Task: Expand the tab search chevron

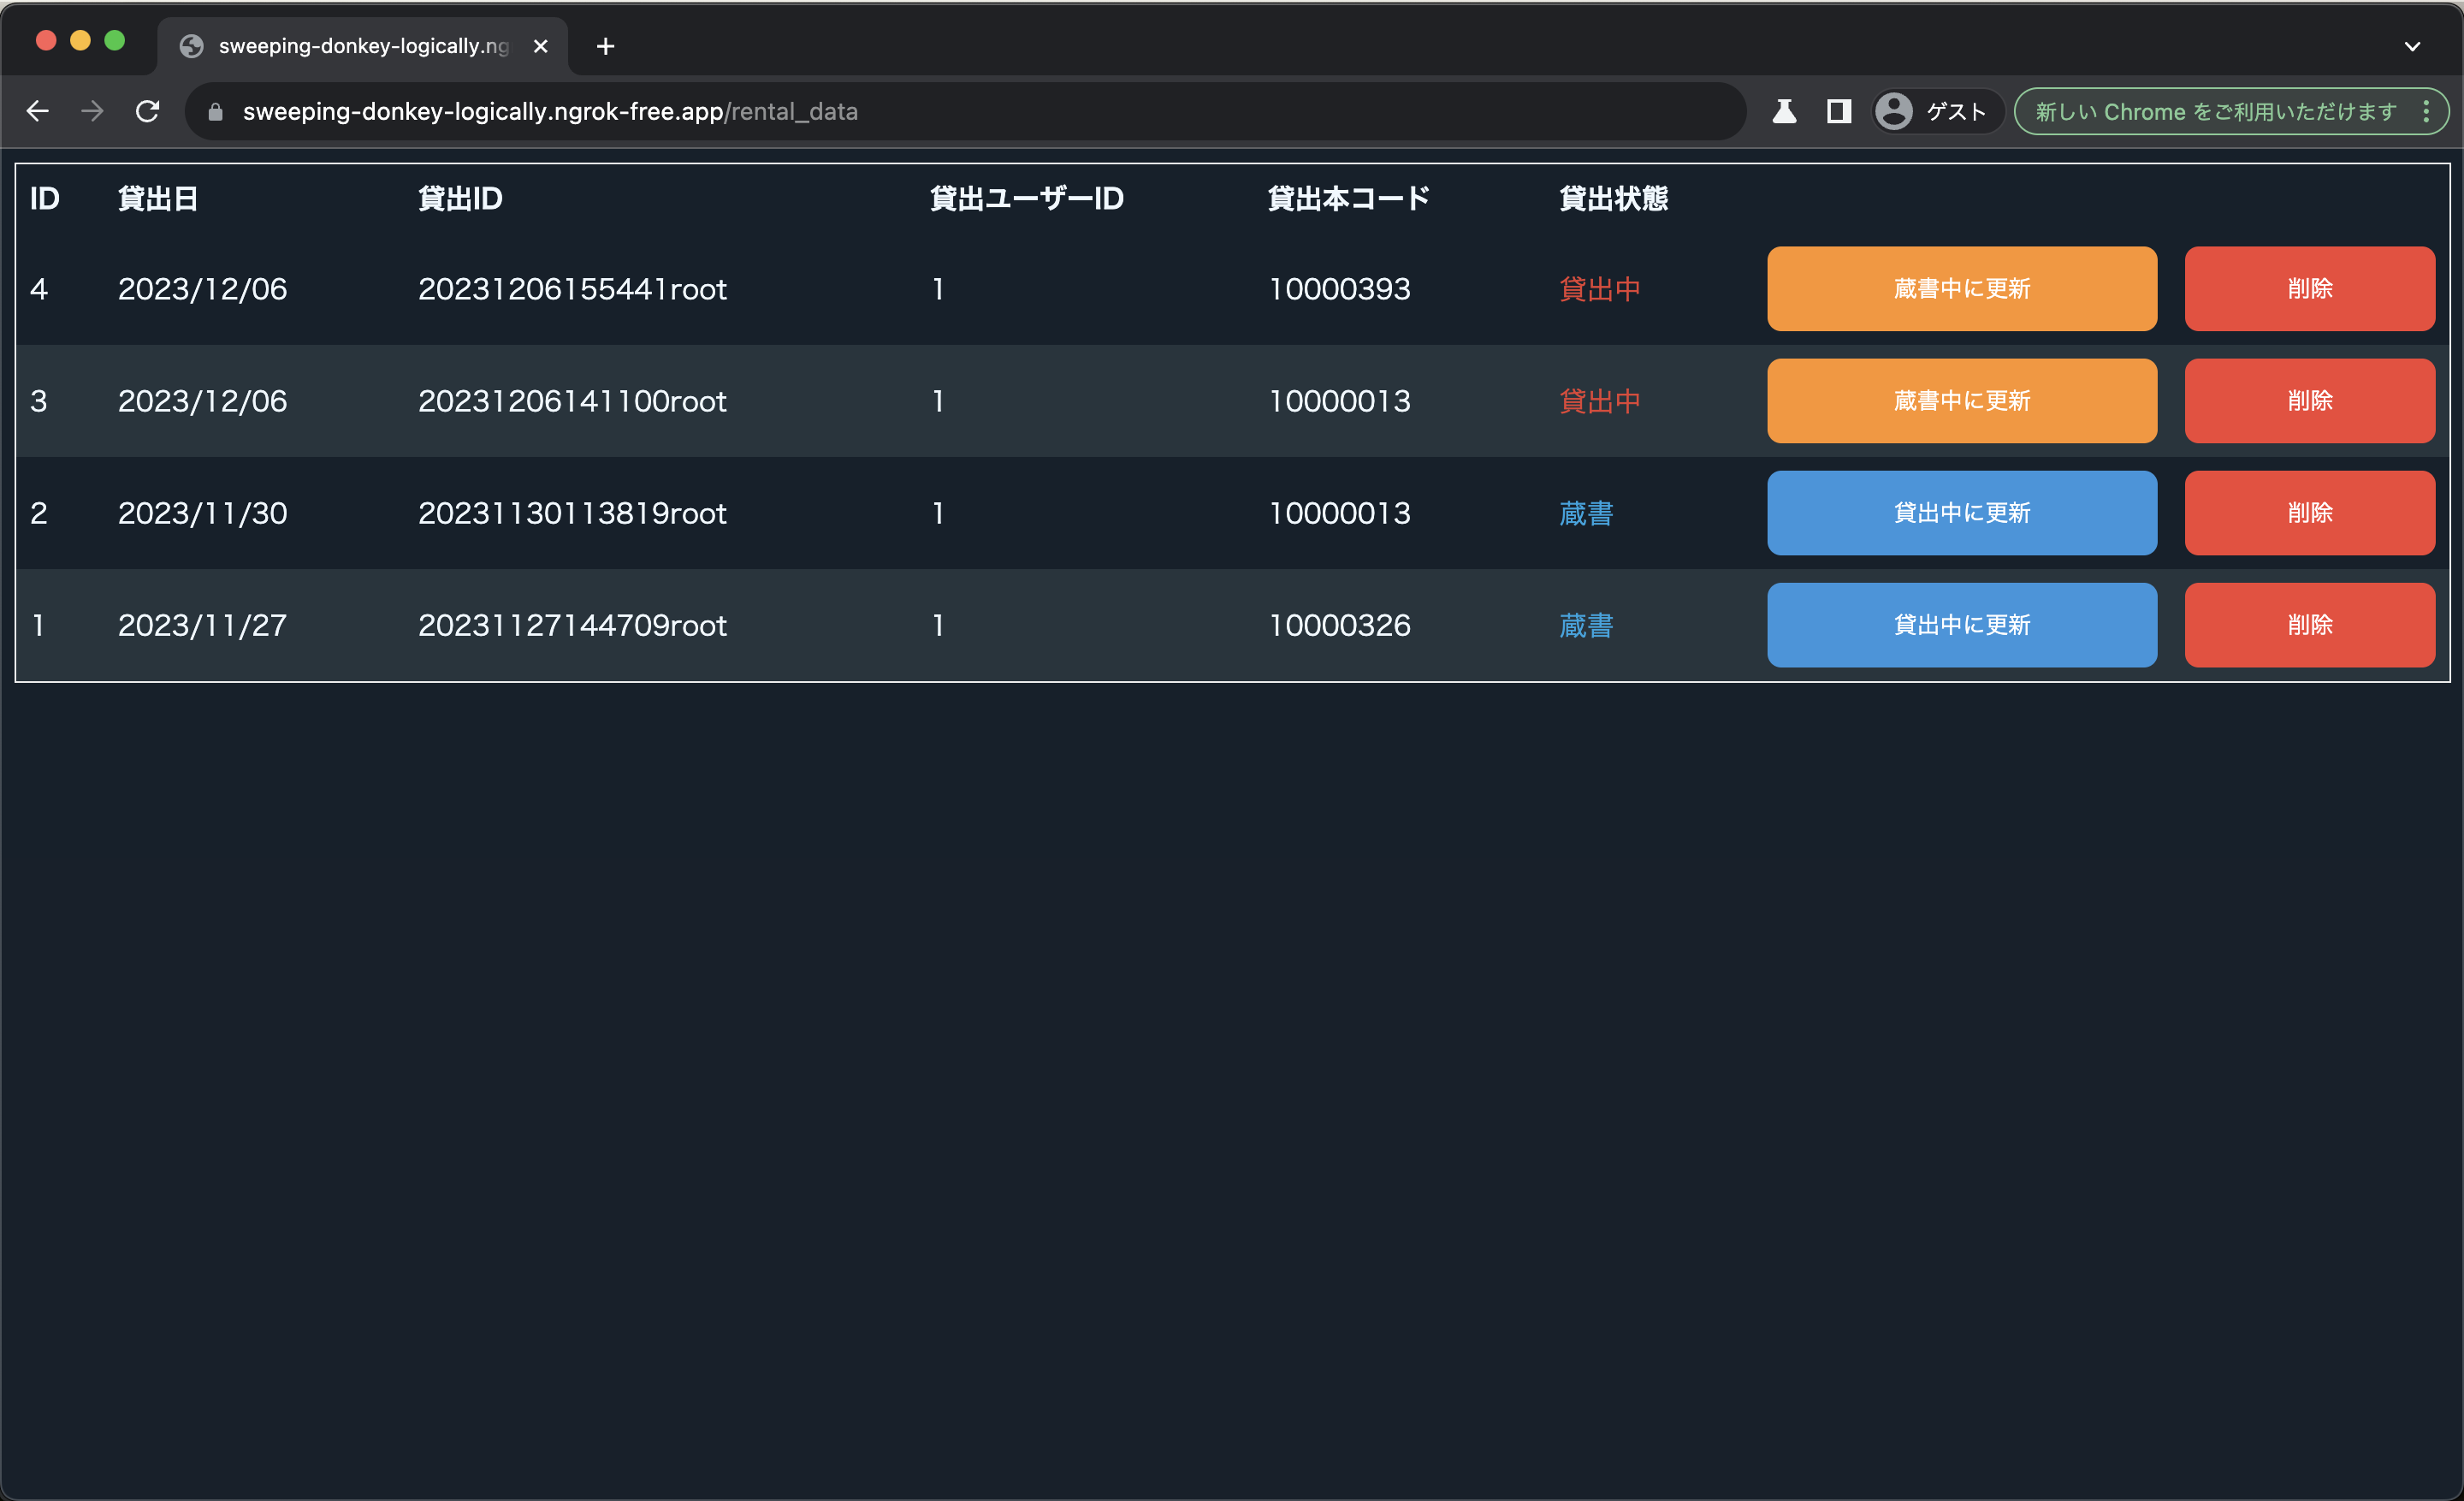Action: [2412, 46]
